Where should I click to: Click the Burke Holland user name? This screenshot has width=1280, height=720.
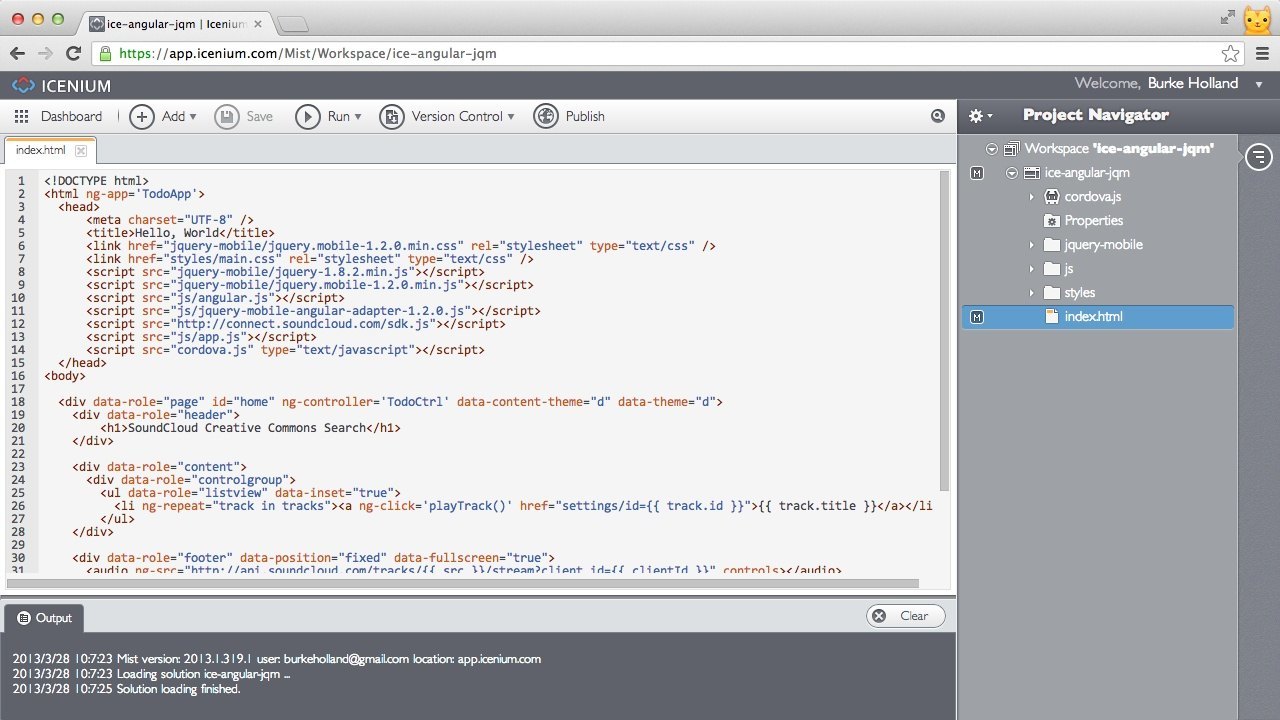pos(1193,84)
